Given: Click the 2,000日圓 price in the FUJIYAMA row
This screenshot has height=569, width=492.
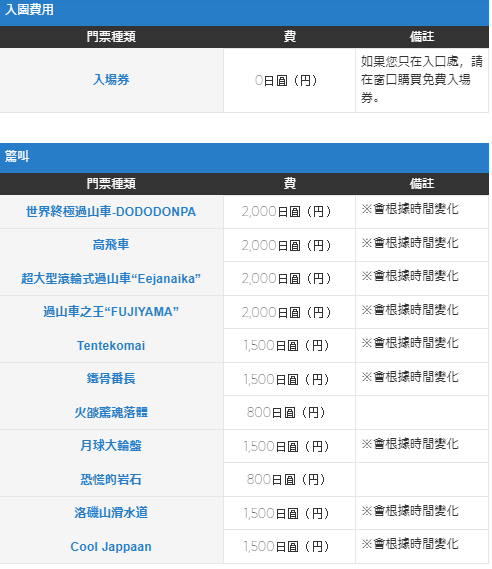Looking at the screenshot, I should pyautogui.click(x=287, y=312).
